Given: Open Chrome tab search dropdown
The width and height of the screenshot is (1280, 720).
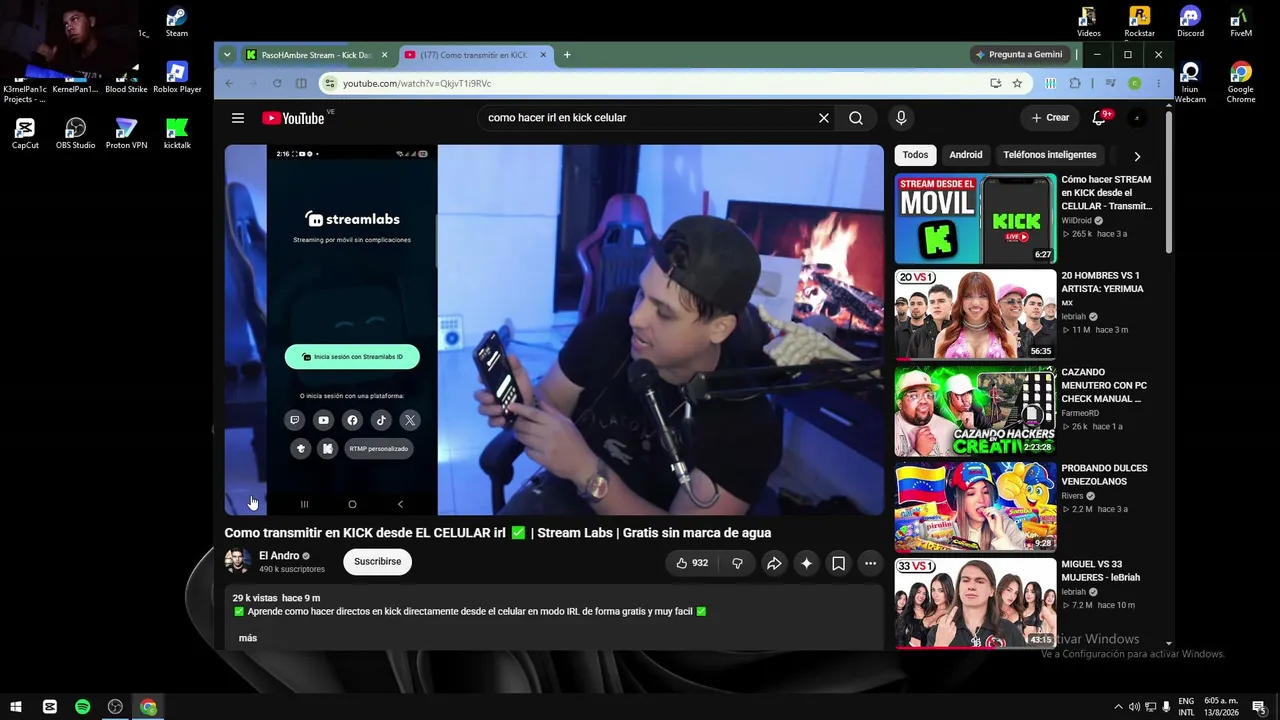Looking at the screenshot, I should 227,55.
